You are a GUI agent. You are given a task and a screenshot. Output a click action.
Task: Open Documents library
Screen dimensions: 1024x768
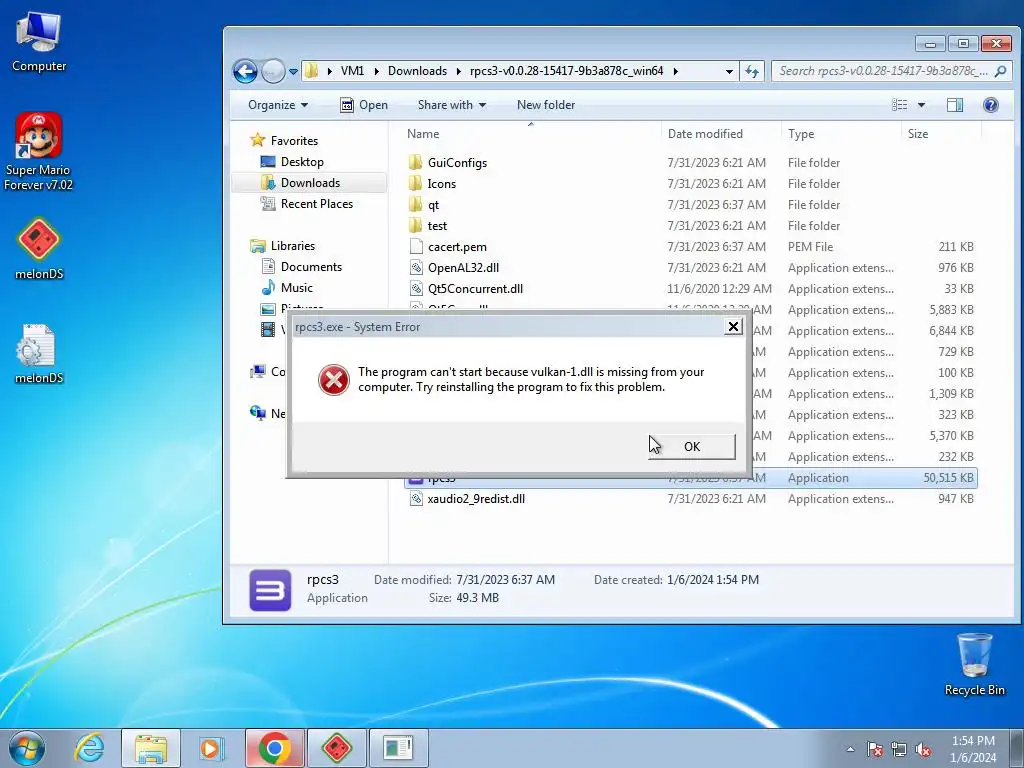pos(311,266)
